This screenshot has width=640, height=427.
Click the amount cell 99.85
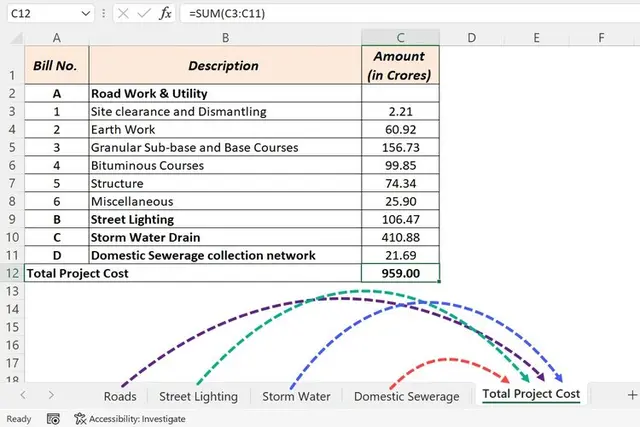[x=400, y=165]
